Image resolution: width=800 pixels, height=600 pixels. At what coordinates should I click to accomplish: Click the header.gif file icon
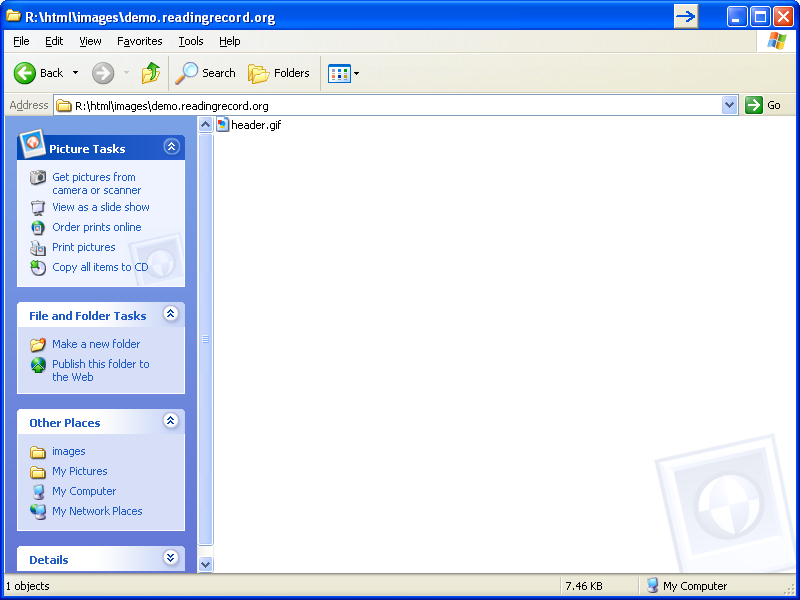(x=222, y=124)
